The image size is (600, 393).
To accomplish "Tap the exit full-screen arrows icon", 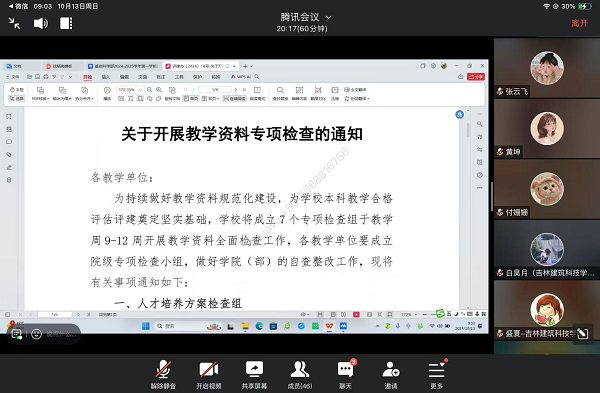I will (x=14, y=23).
